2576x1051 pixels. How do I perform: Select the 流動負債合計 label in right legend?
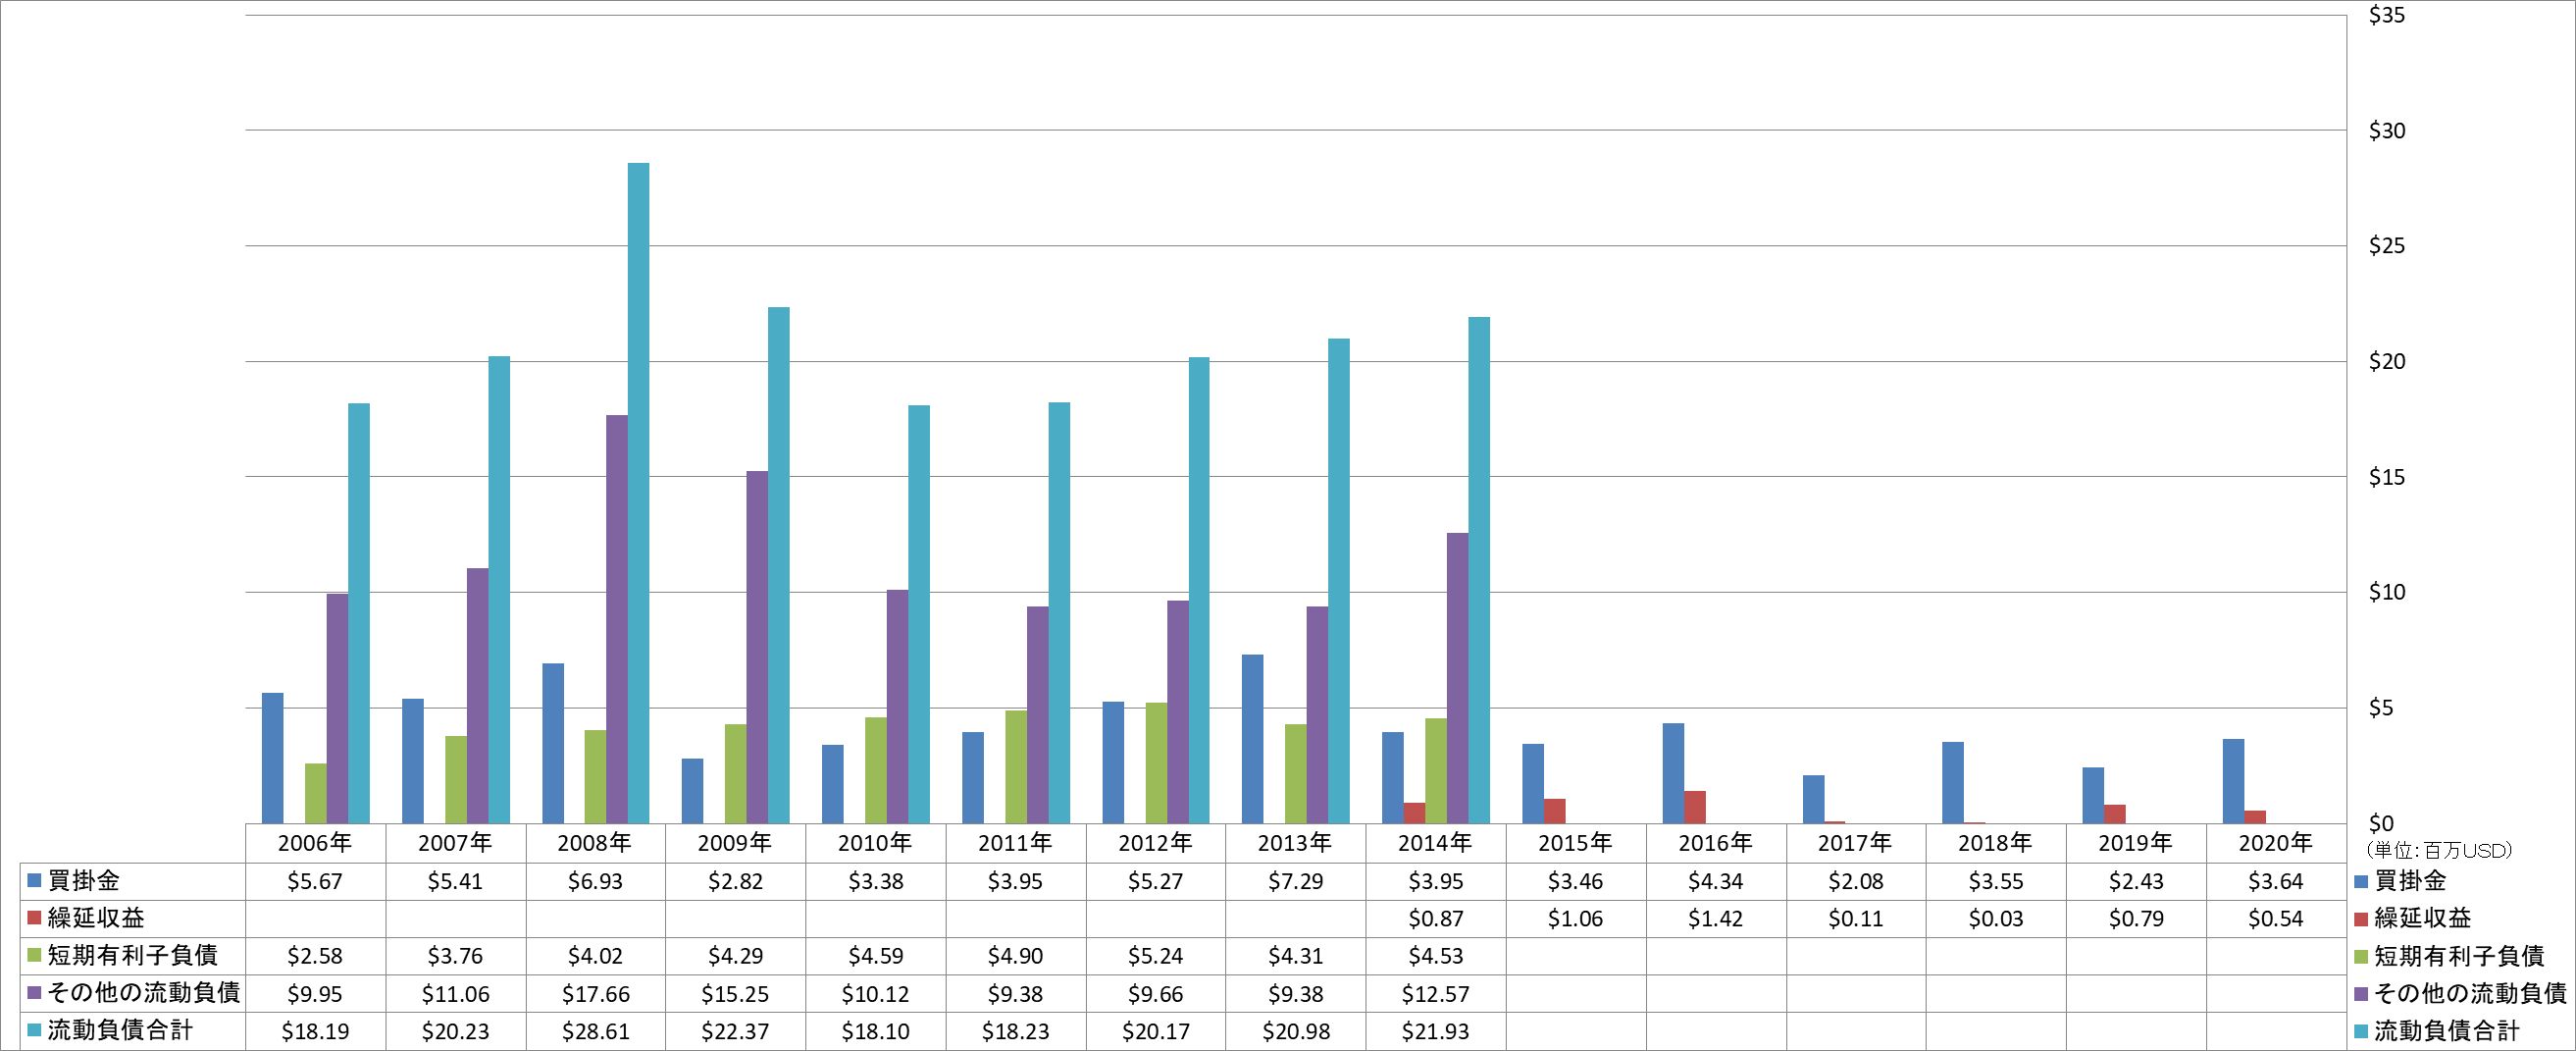pos(2446,1031)
